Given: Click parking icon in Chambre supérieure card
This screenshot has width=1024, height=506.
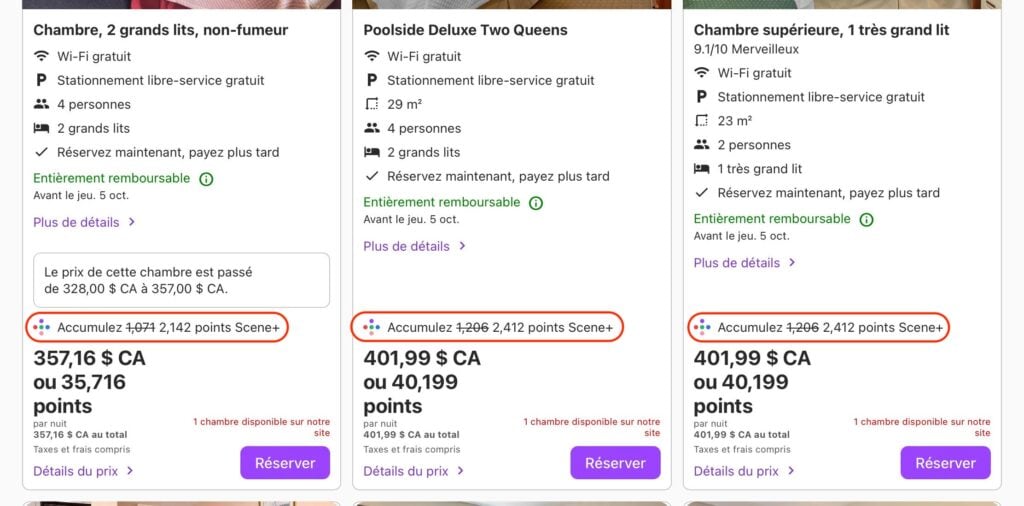Looking at the screenshot, I should 702,97.
